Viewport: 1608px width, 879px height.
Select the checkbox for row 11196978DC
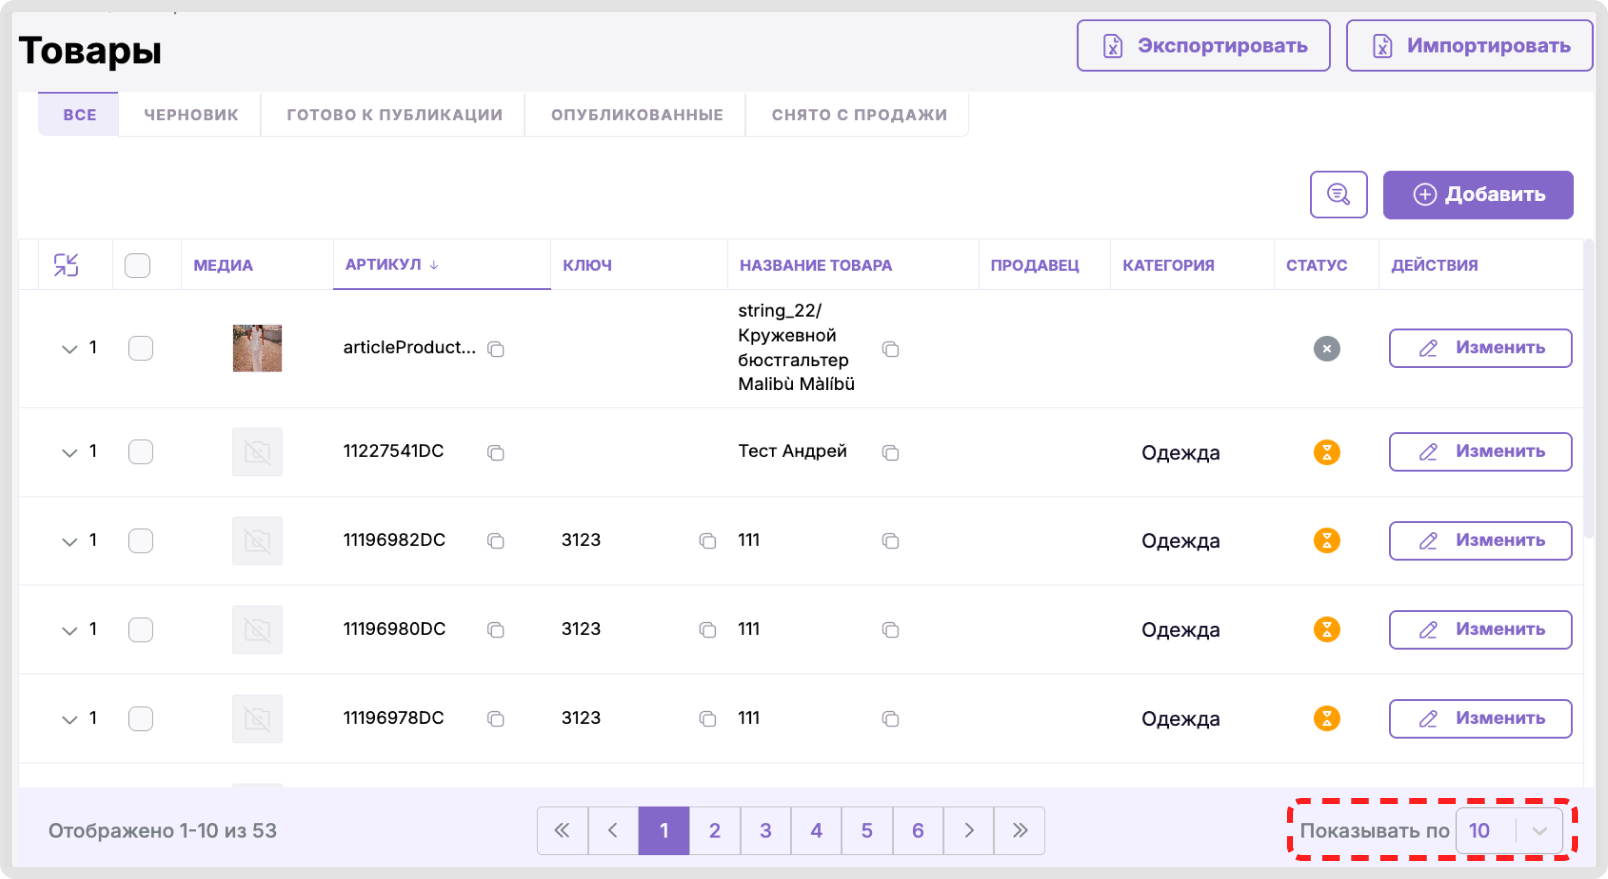[141, 719]
